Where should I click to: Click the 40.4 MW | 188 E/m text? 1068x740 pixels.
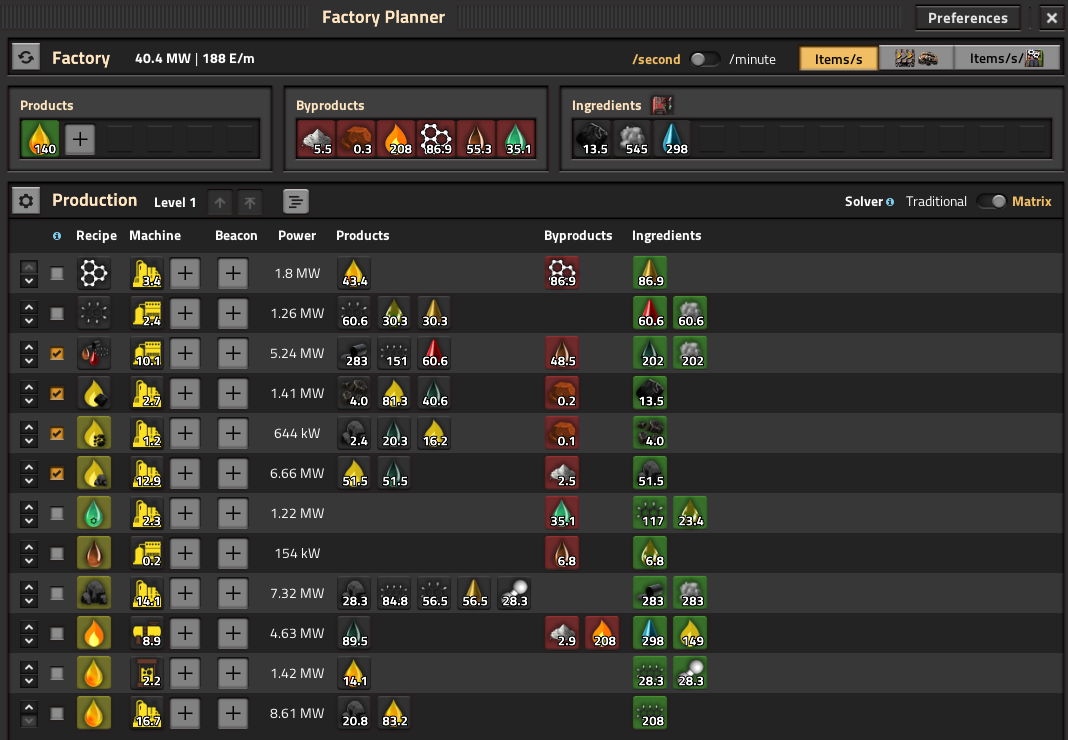pyautogui.click(x=195, y=59)
